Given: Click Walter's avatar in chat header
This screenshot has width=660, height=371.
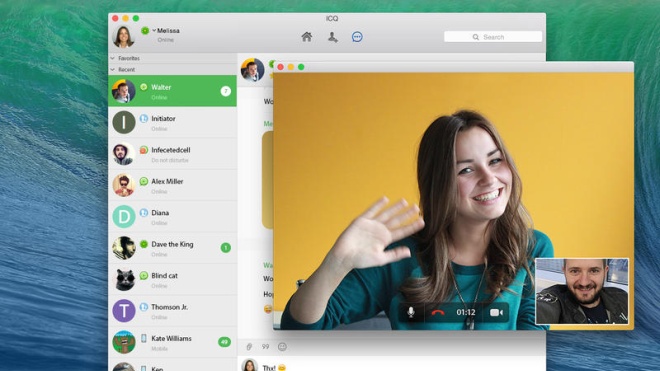Looking at the screenshot, I should [252, 69].
